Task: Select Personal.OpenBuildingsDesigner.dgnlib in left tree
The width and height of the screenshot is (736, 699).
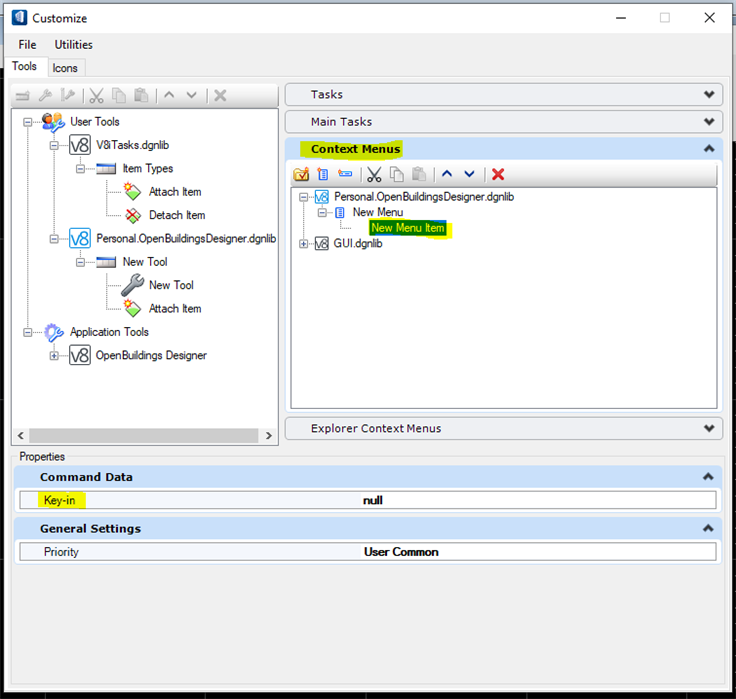Action: (186, 238)
